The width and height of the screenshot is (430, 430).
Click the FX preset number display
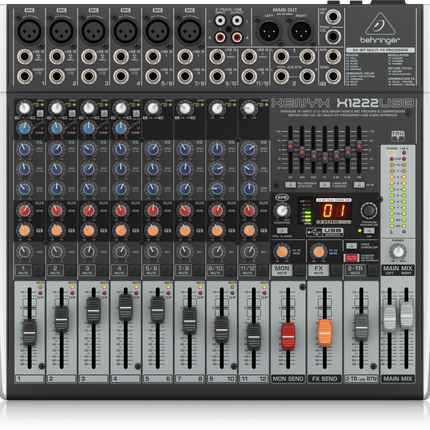(x=333, y=211)
